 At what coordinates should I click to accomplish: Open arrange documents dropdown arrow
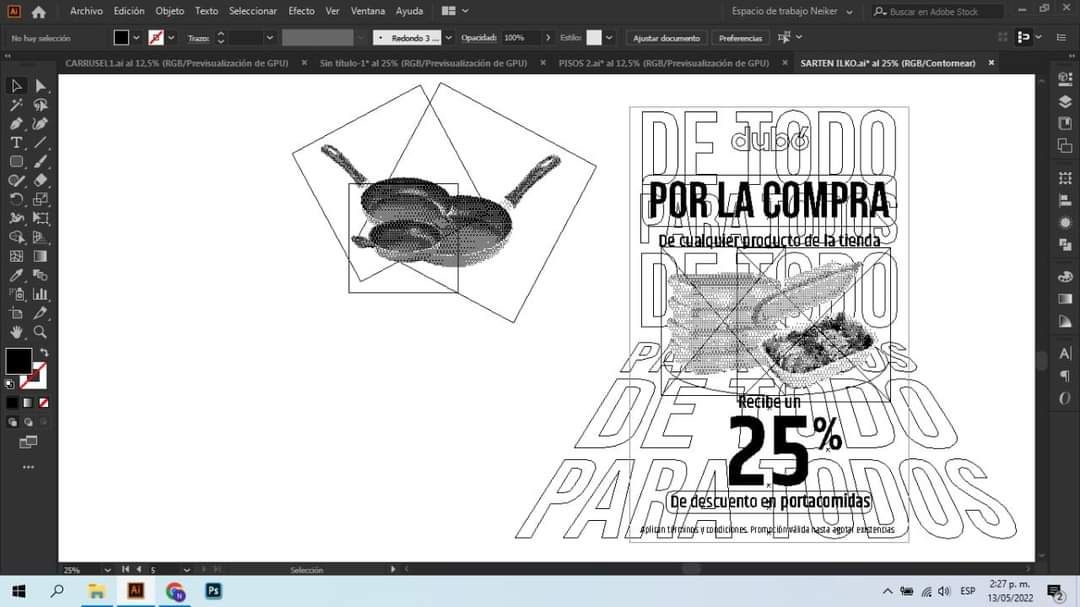pos(466,11)
